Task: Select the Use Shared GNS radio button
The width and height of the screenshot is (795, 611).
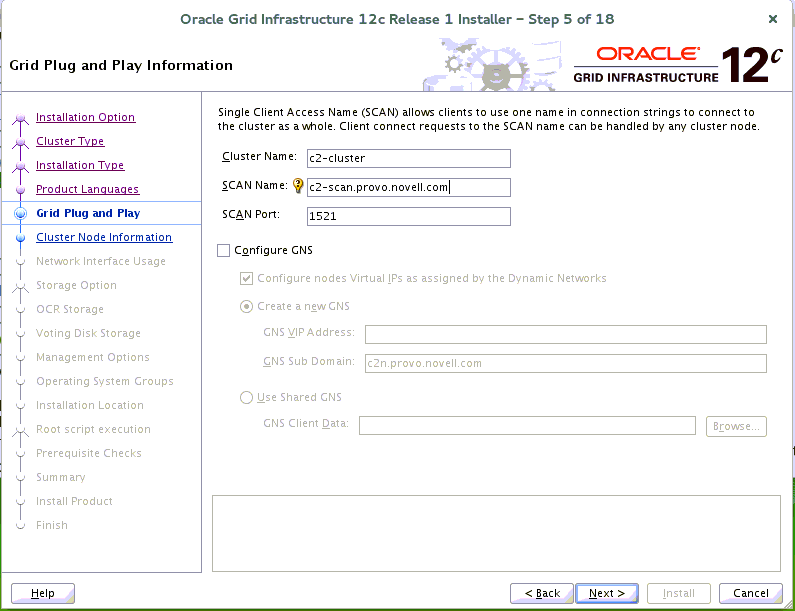Action: (246, 397)
